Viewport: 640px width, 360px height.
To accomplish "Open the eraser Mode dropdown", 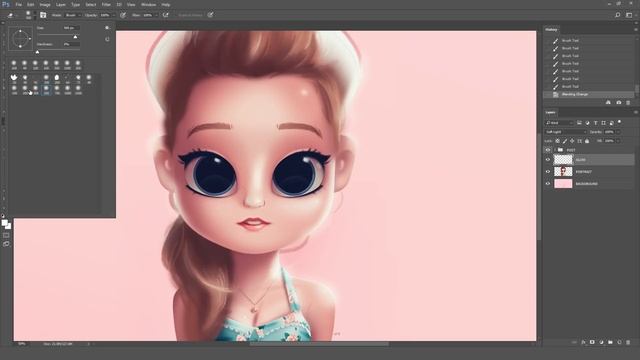I will 73,15.
